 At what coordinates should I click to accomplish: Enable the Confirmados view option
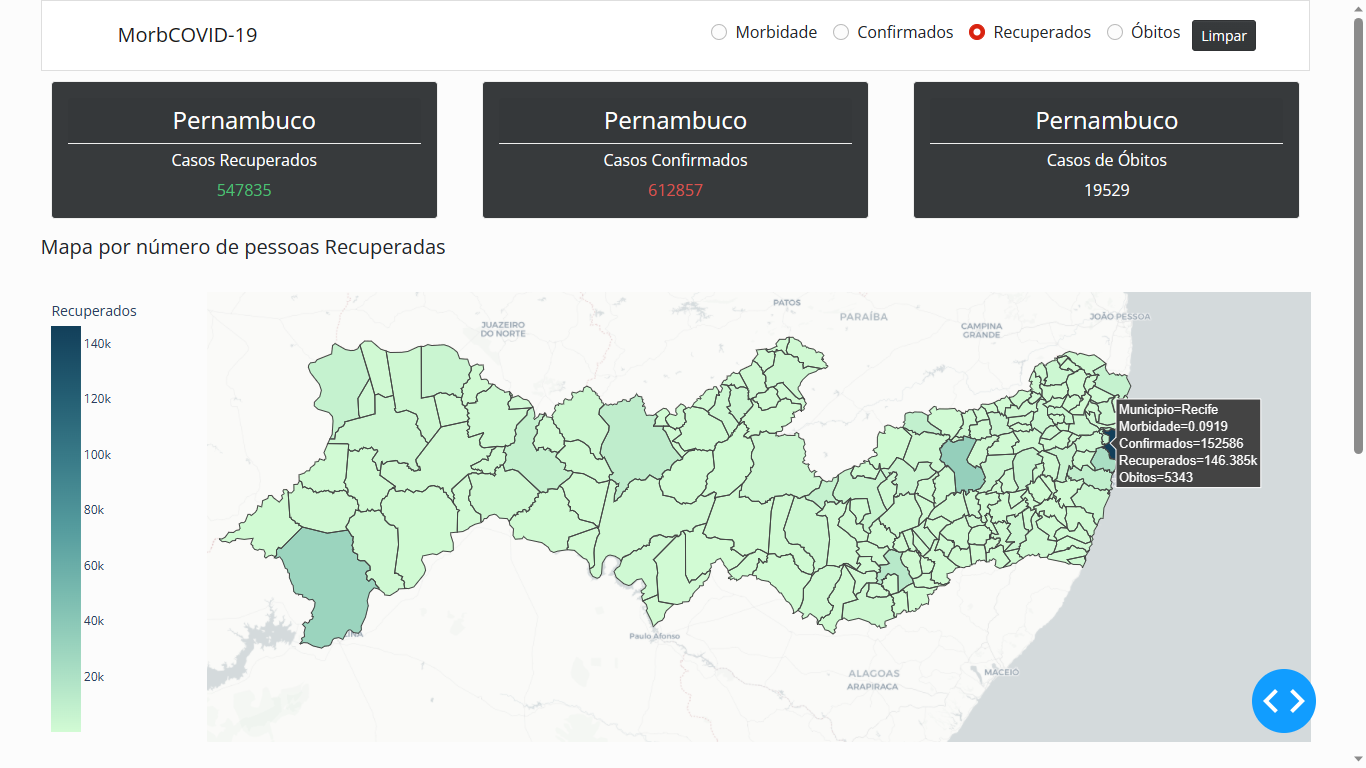840,32
